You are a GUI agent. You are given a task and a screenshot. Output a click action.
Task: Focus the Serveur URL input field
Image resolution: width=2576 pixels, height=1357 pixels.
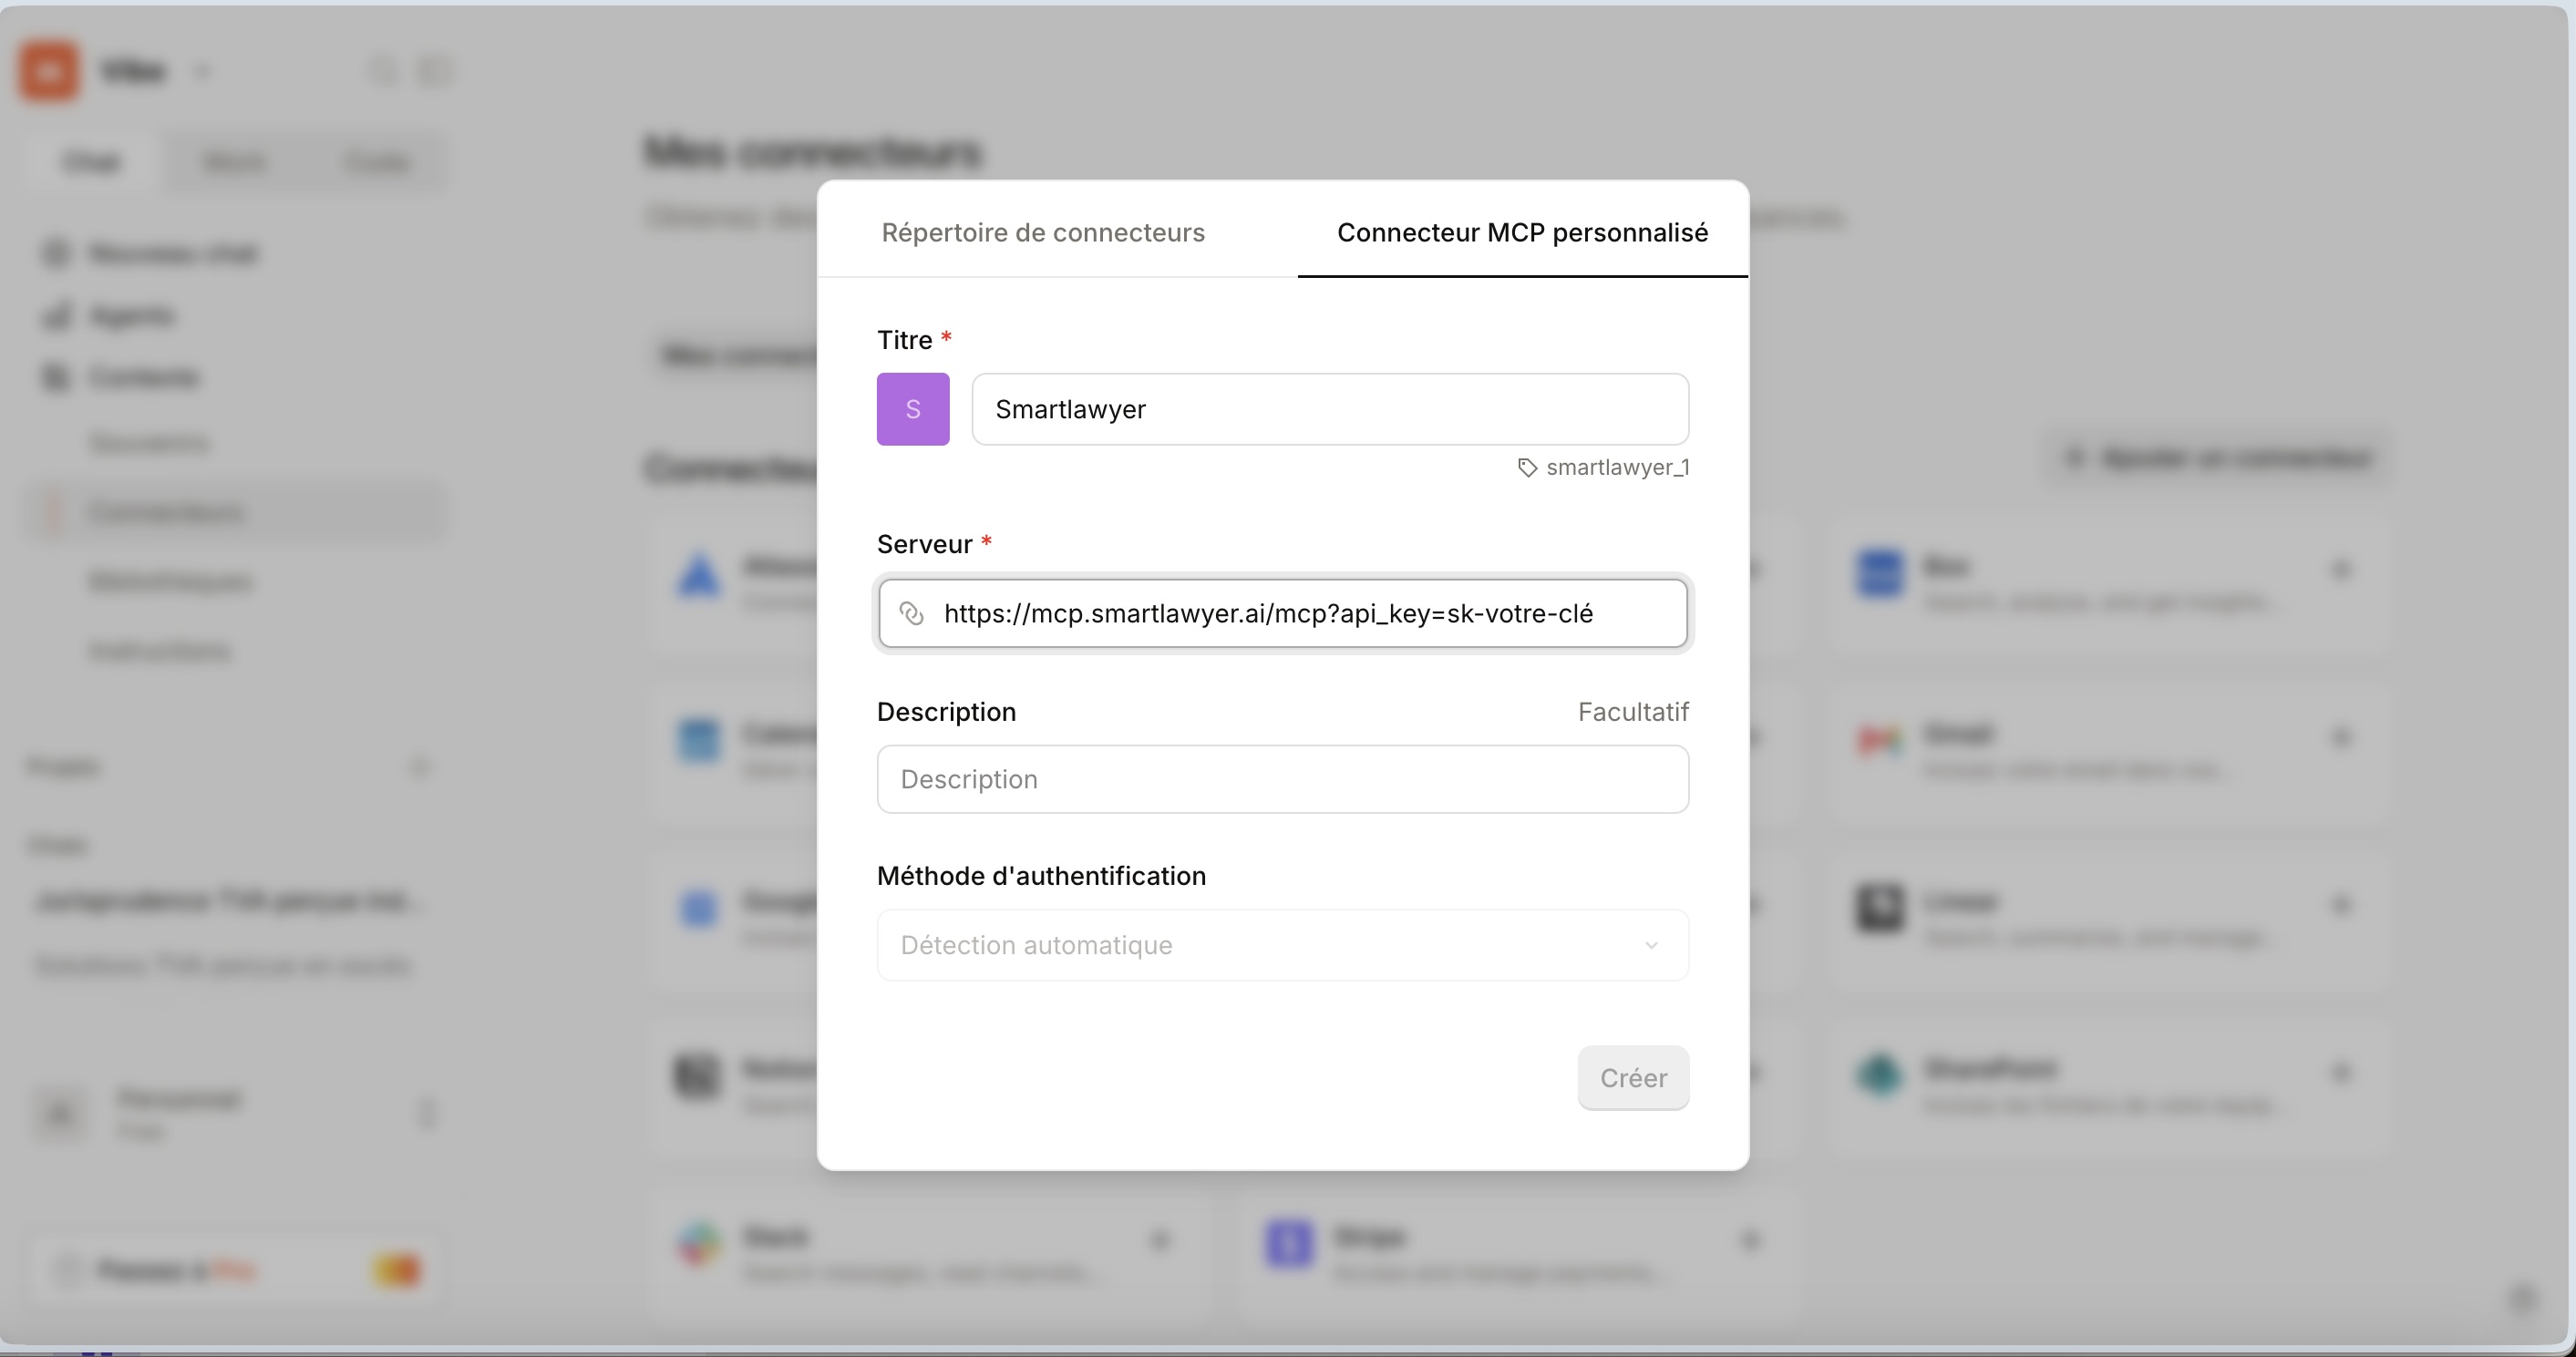pos(1283,613)
